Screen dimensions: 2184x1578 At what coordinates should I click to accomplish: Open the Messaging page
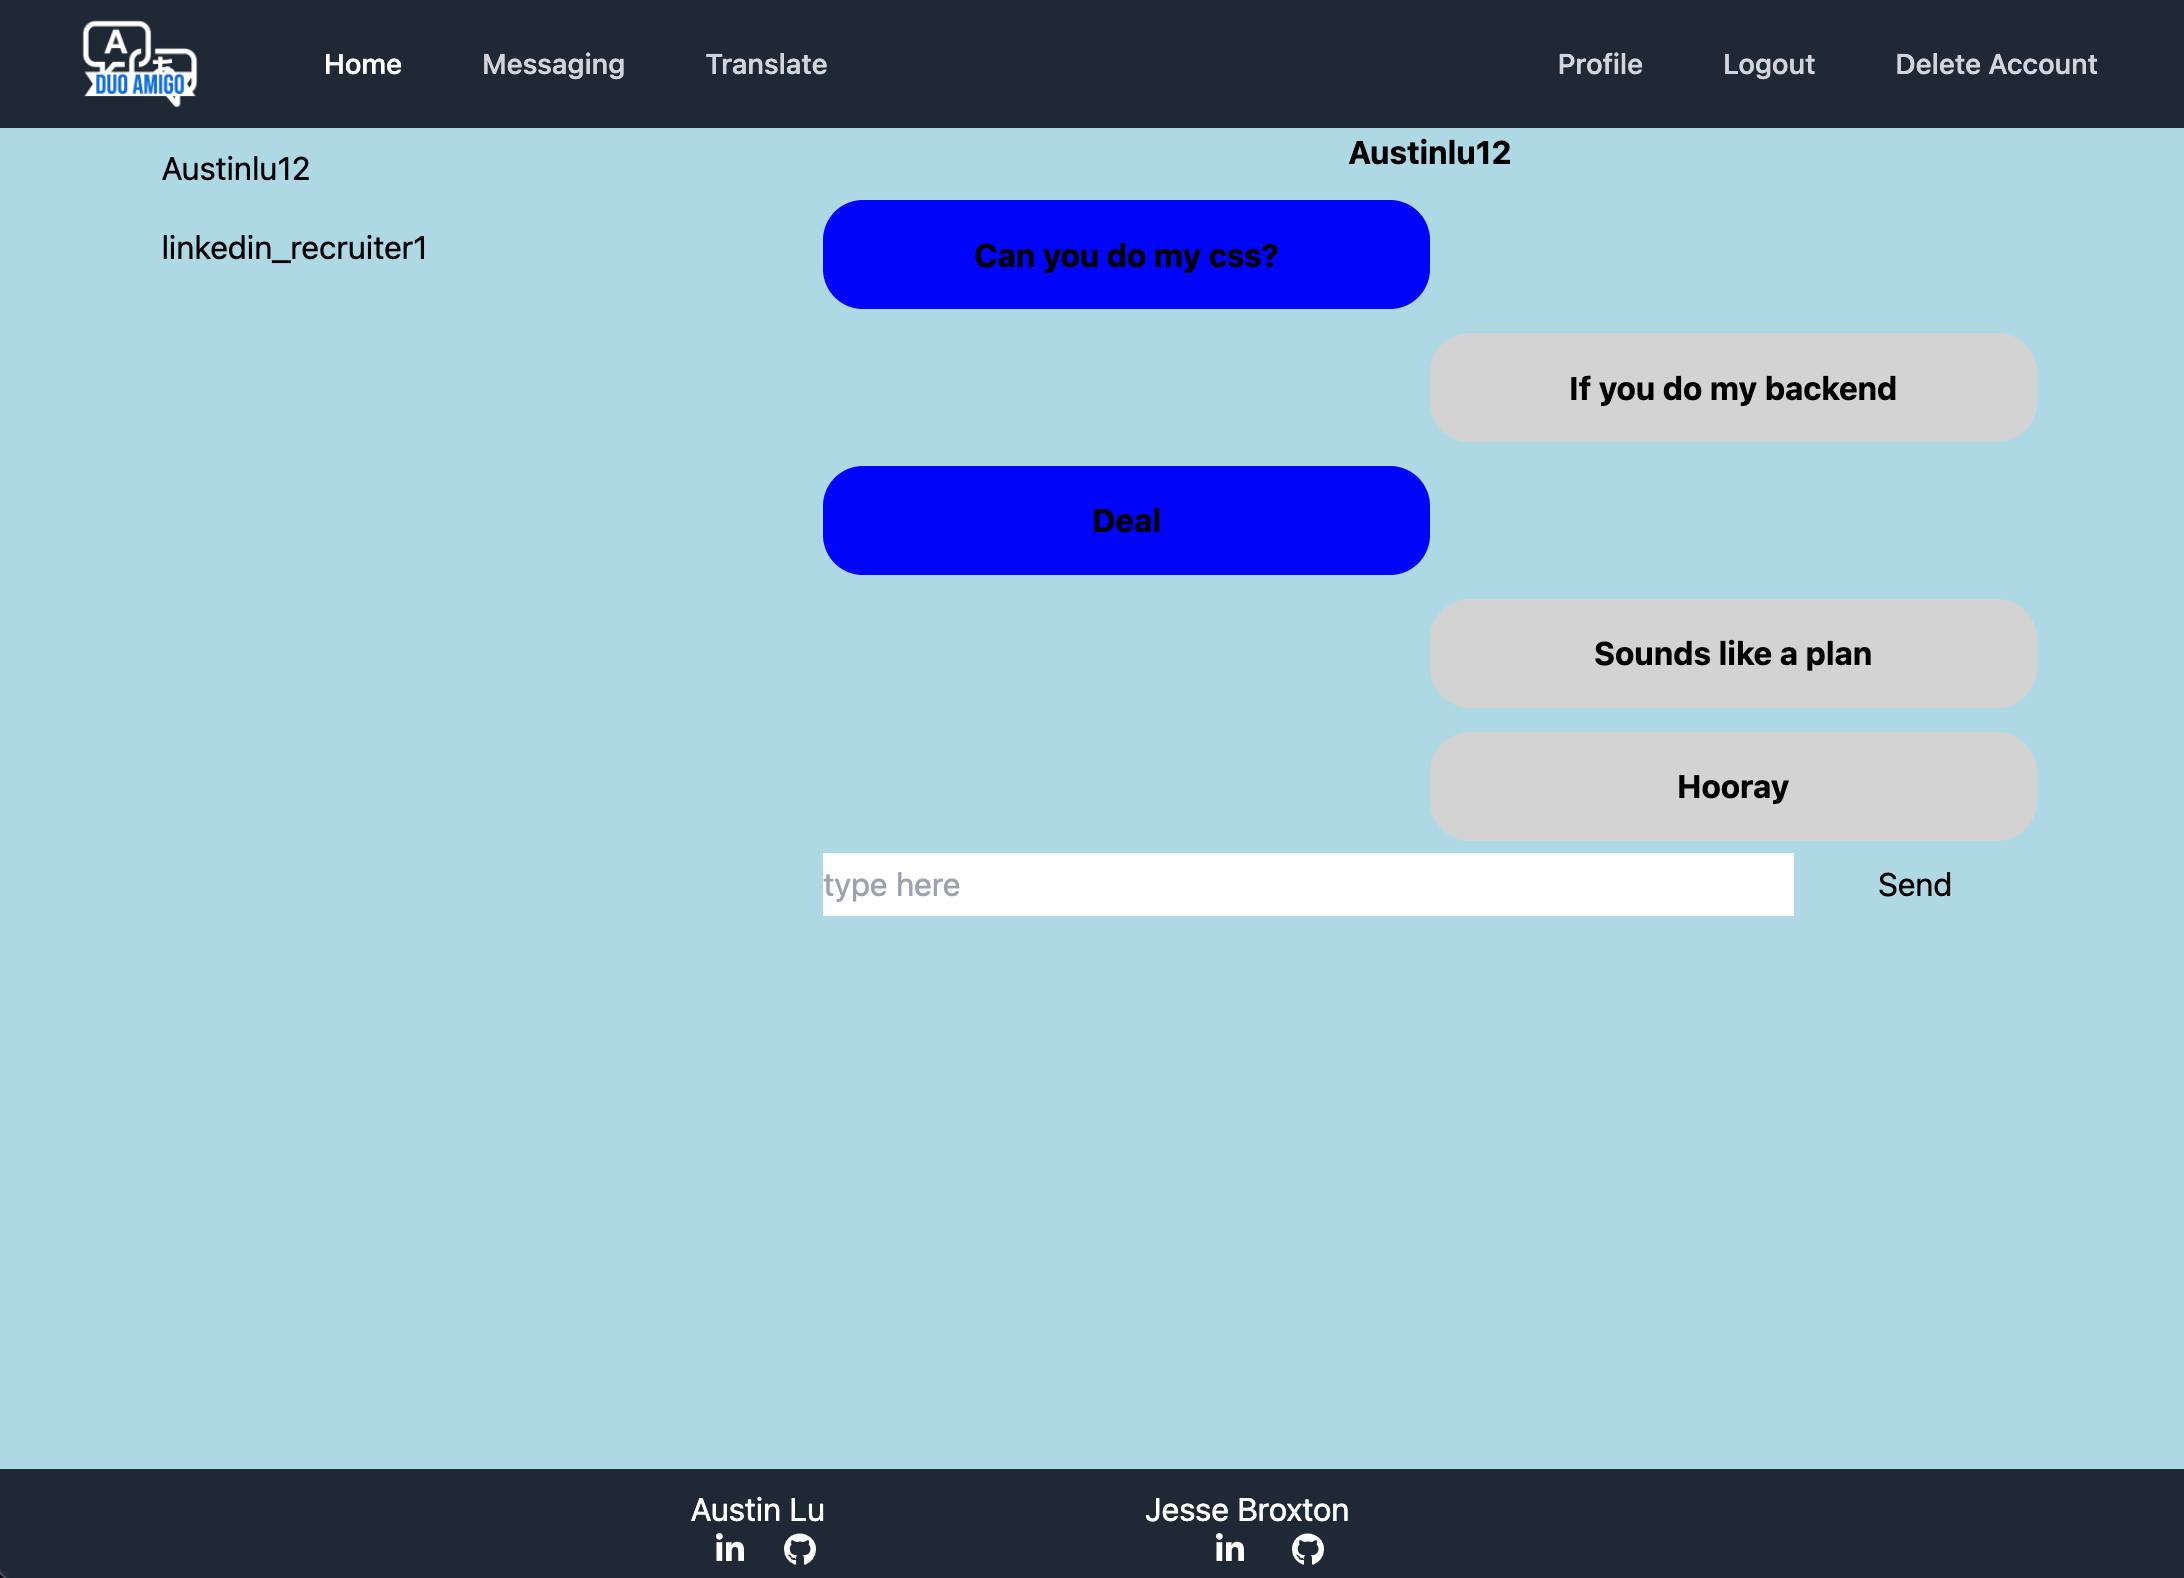click(553, 64)
